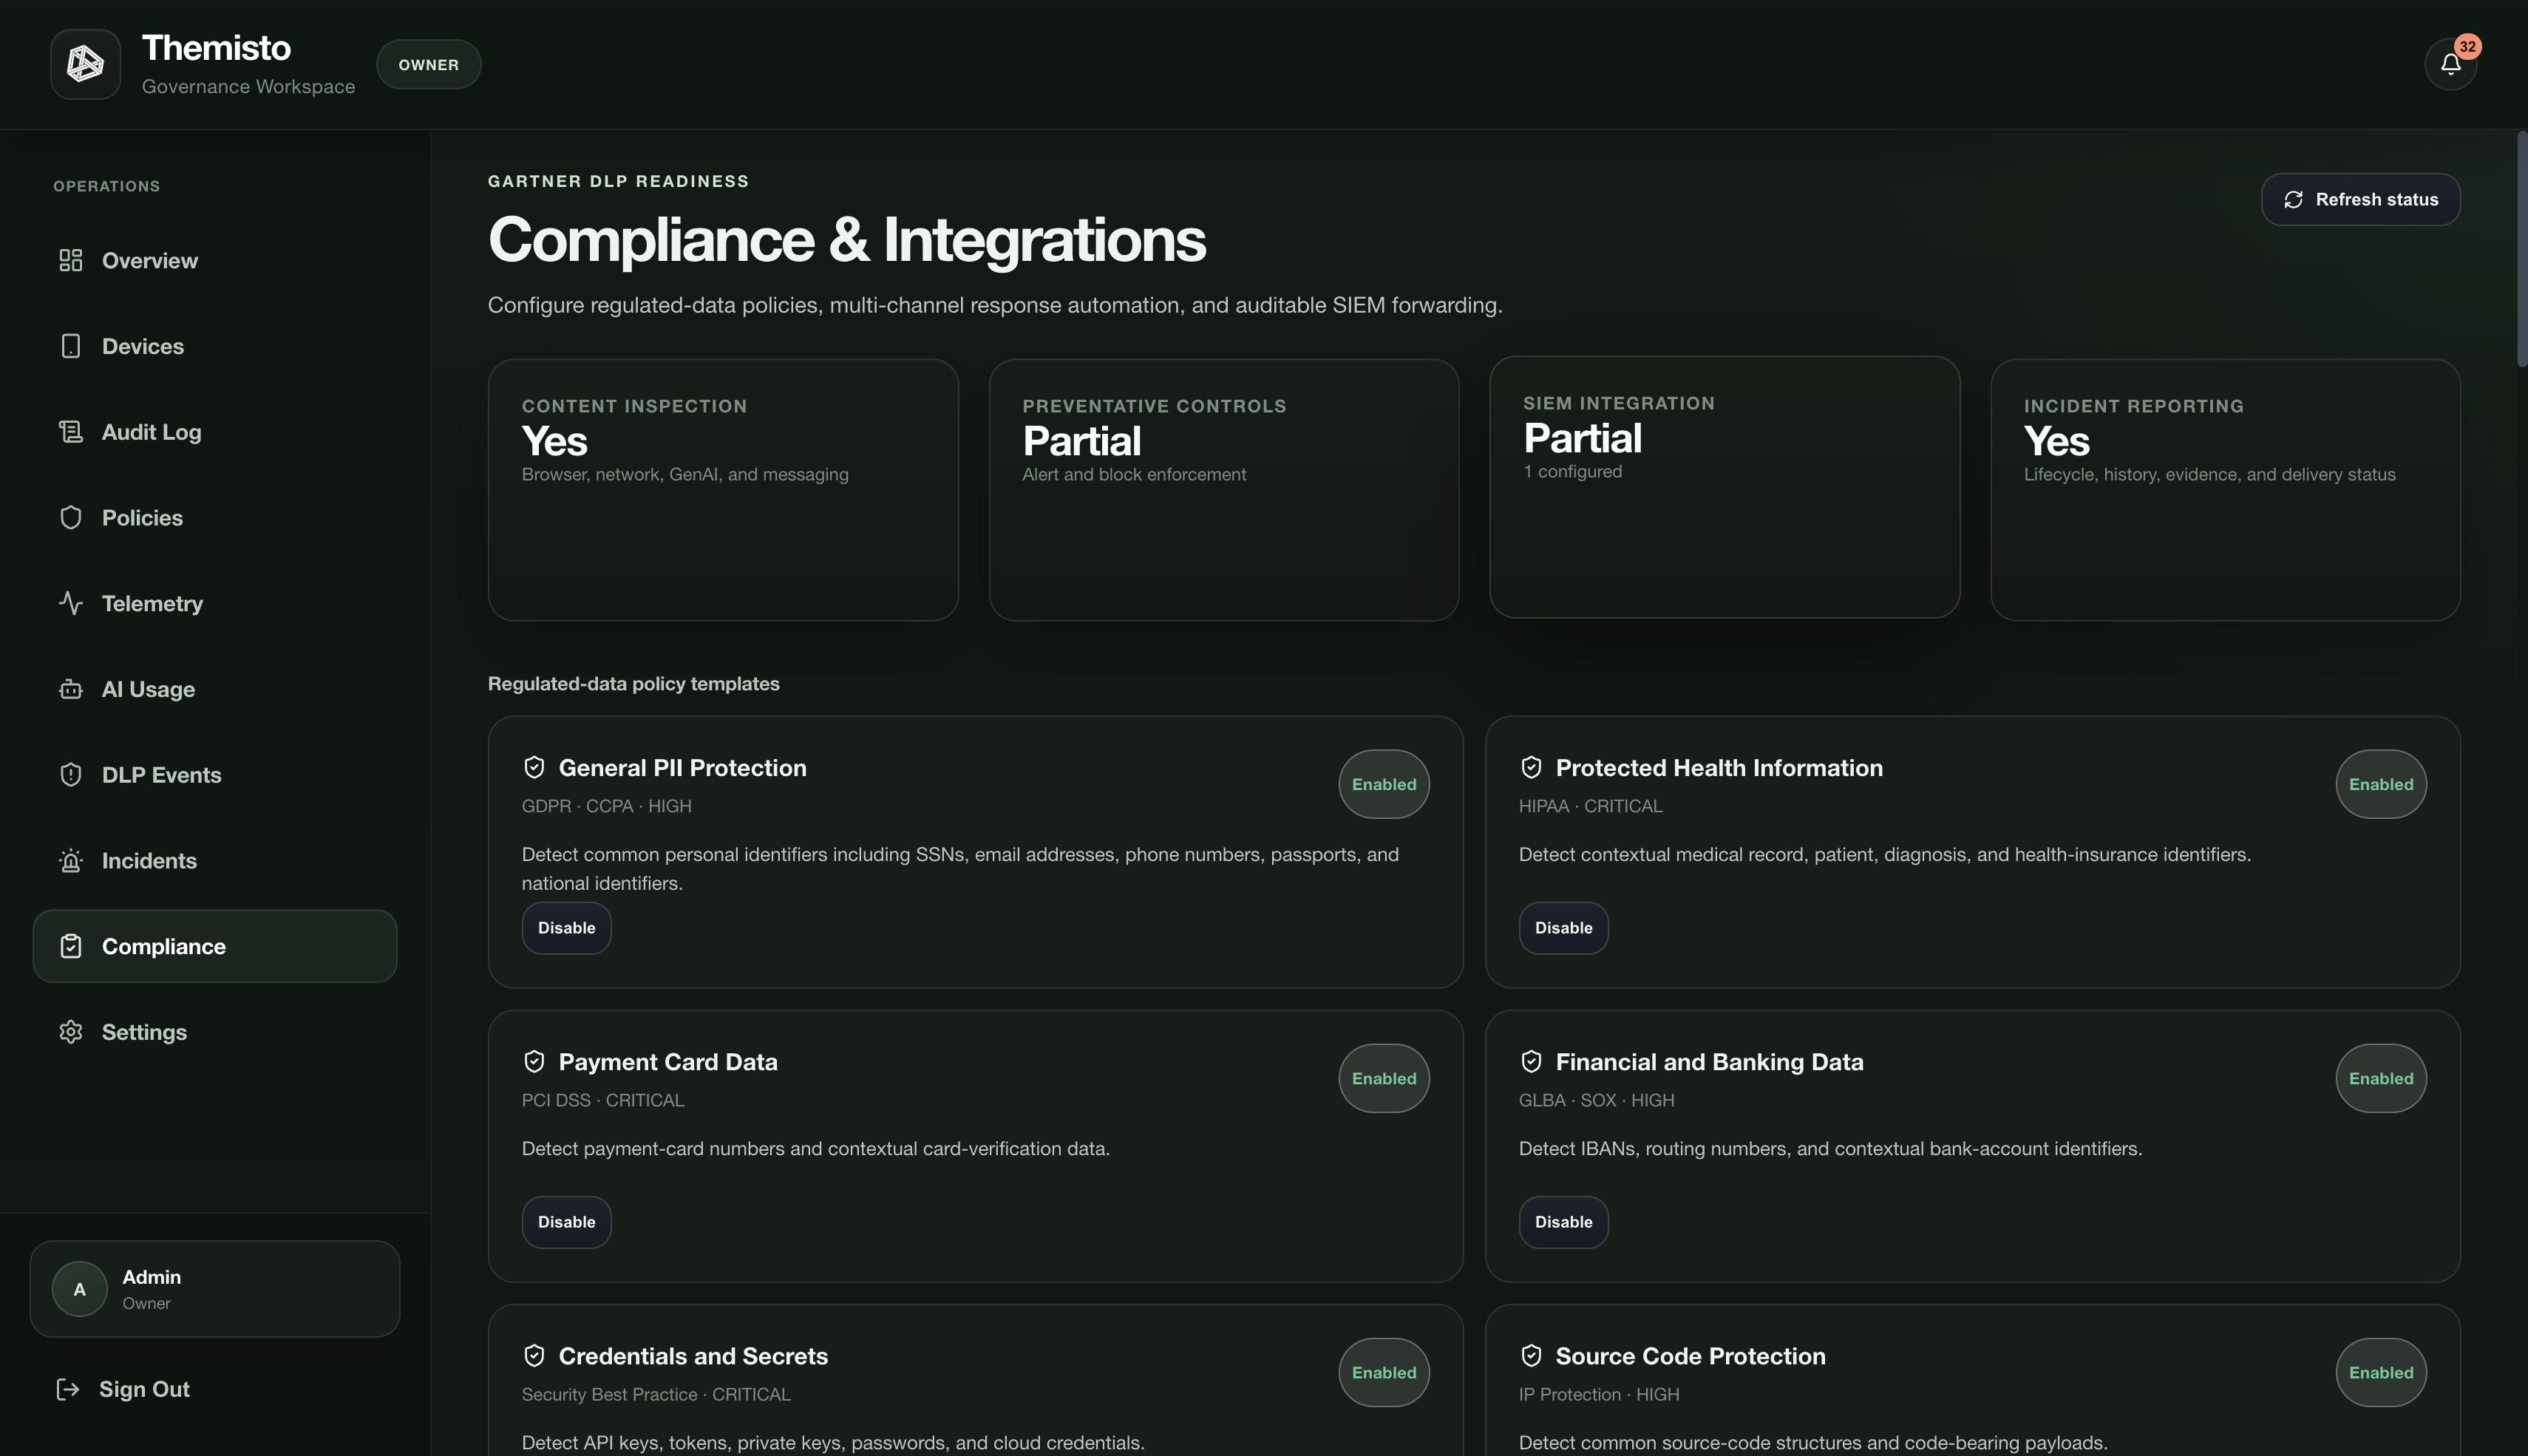The width and height of the screenshot is (2528, 1456).
Task: Click the Admin avatar circle
Action: (80, 1289)
